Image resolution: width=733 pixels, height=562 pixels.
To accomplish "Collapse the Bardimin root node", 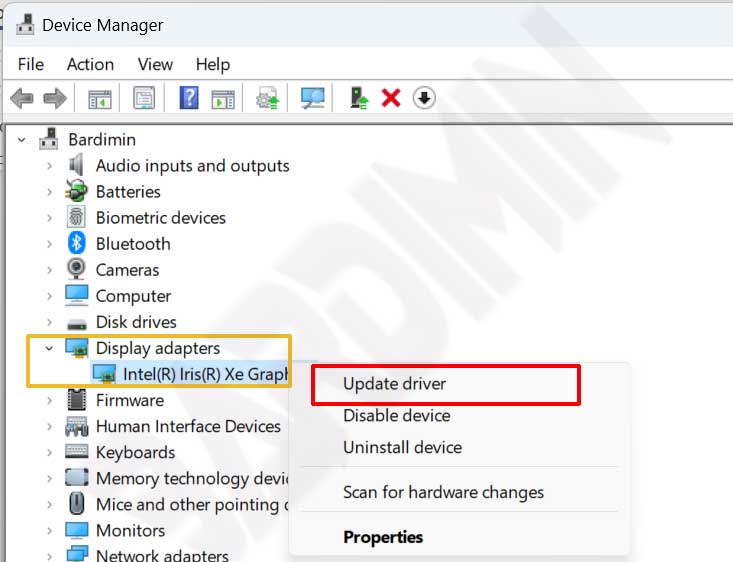I will (22, 139).
